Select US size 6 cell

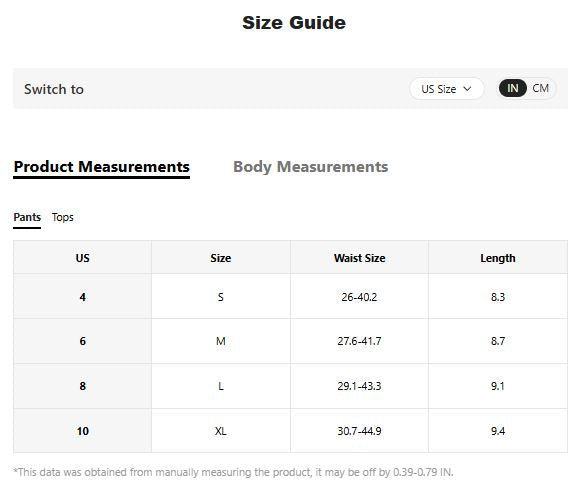click(x=82, y=341)
